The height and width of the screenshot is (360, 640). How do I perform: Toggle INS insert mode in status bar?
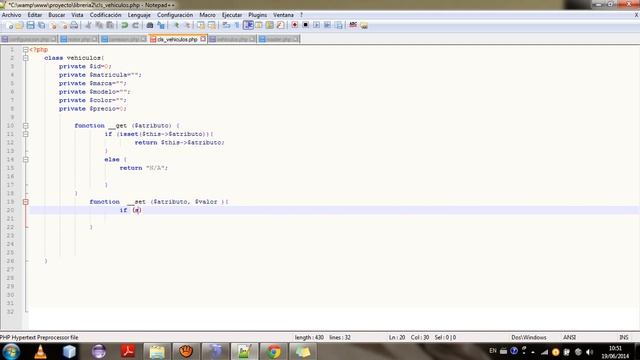[x=624, y=337]
